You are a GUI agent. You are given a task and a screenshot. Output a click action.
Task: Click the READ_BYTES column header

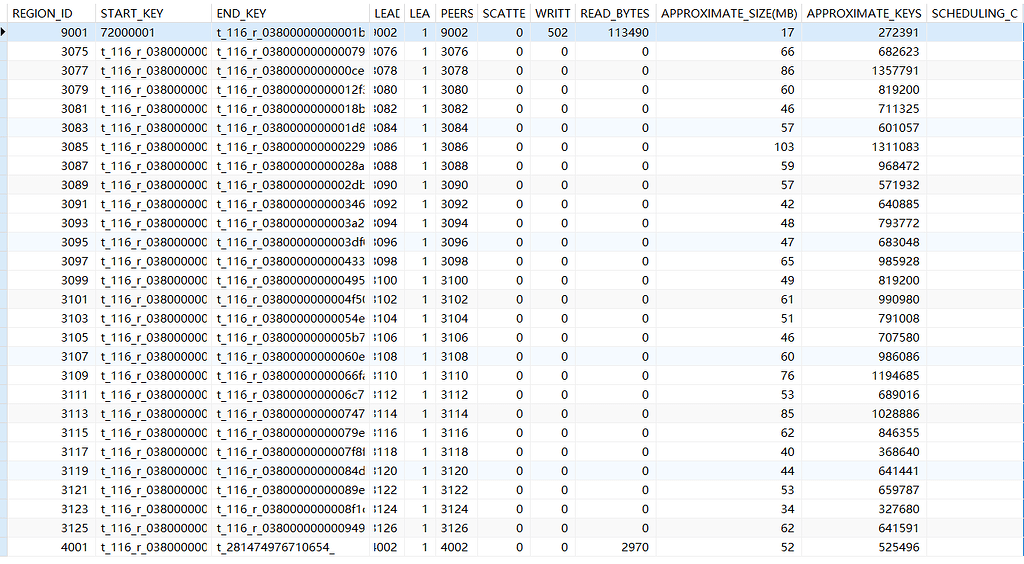(x=613, y=14)
